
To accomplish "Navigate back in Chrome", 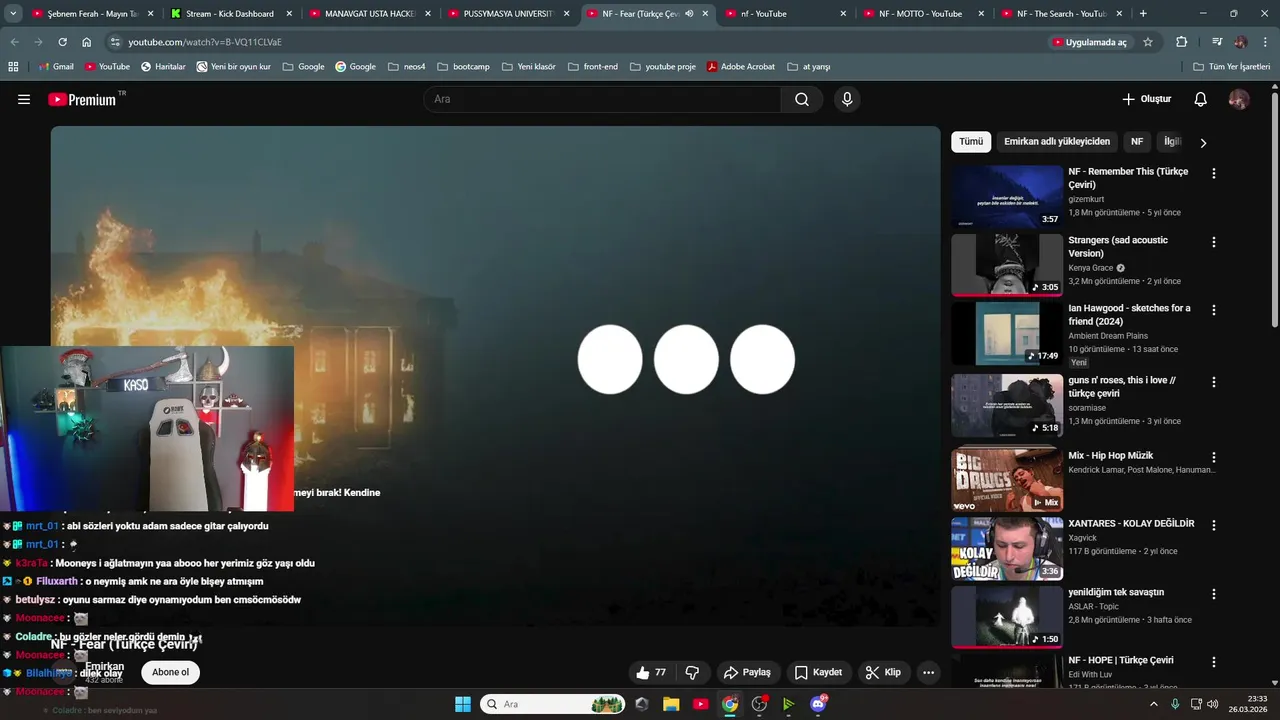I will coord(14,42).
